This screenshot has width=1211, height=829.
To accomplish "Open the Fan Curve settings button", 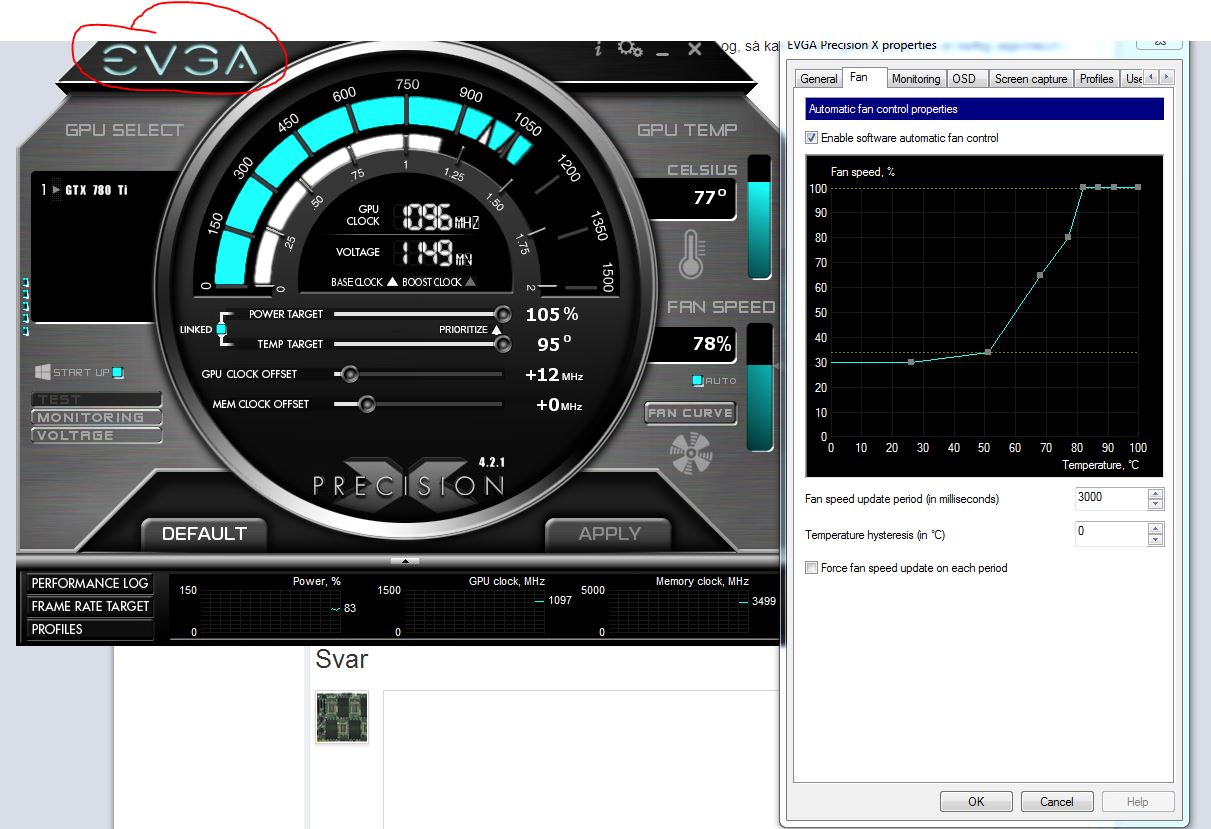I will (690, 413).
